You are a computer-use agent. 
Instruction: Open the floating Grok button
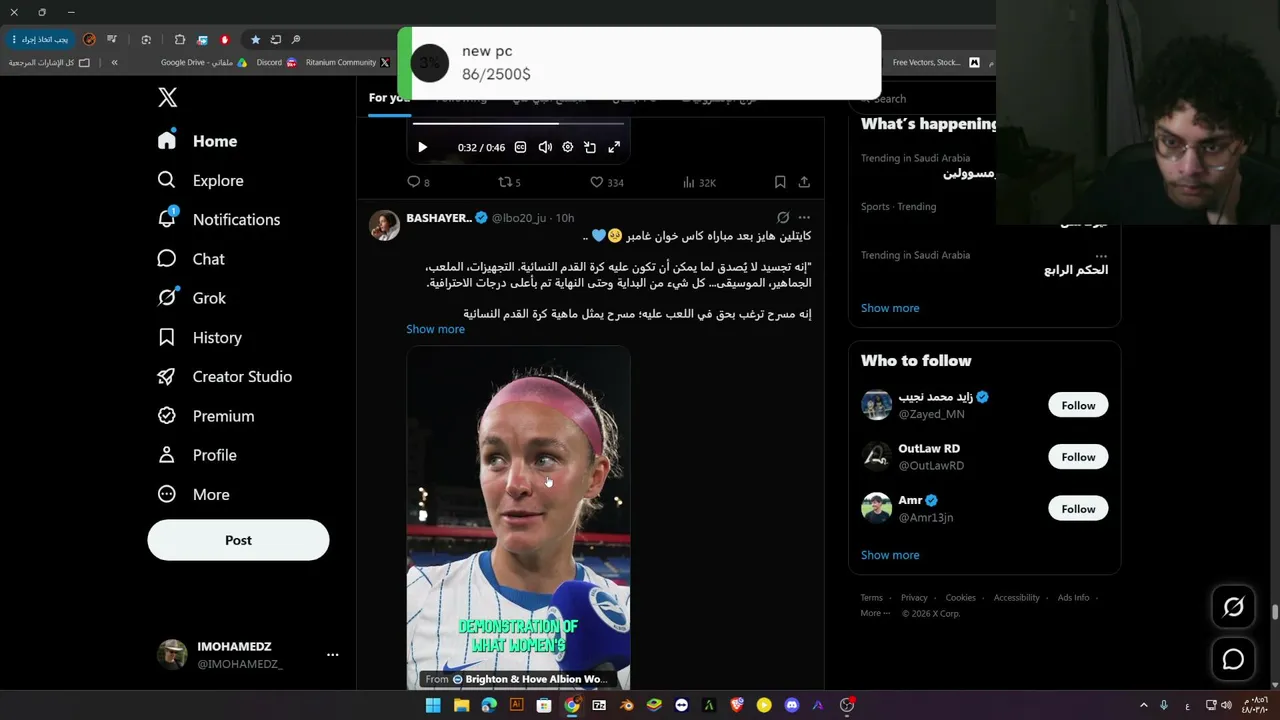point(1233,607)
